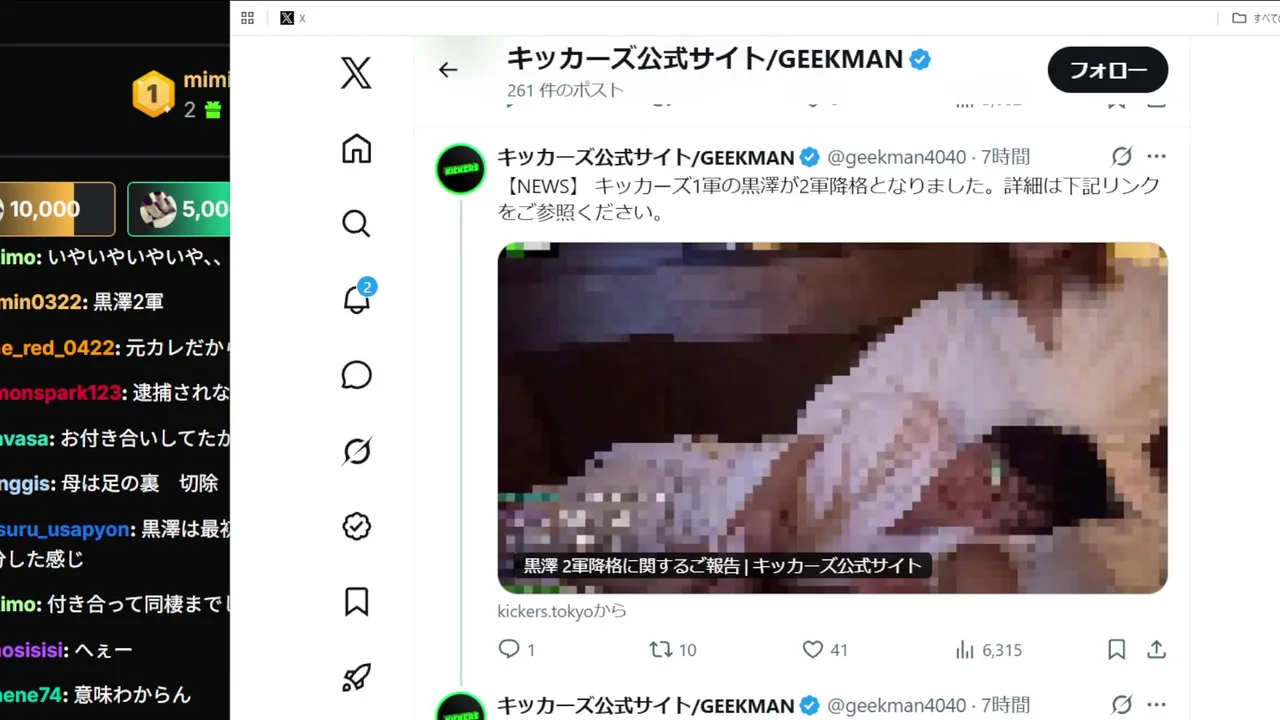Open the X home logo in the sidebar
This screenshot has width=1280, height=720.
356,73
